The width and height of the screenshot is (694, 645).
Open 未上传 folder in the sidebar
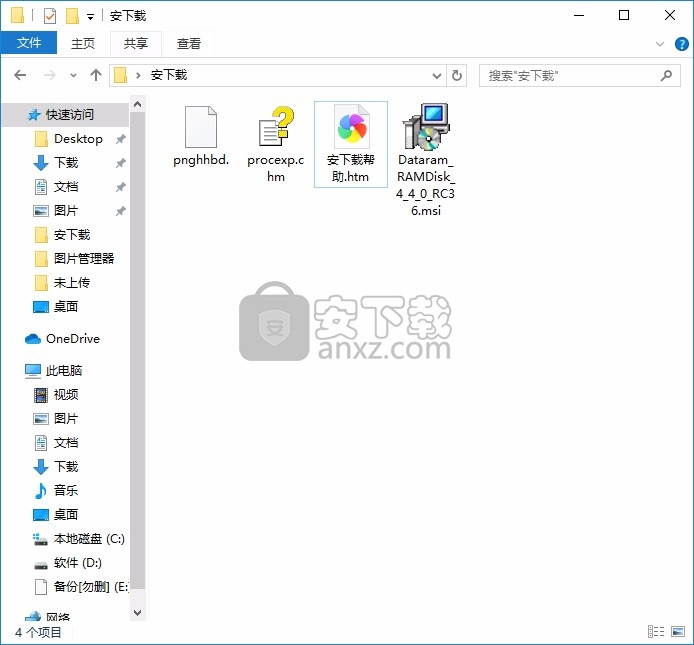tap(62, 282)
